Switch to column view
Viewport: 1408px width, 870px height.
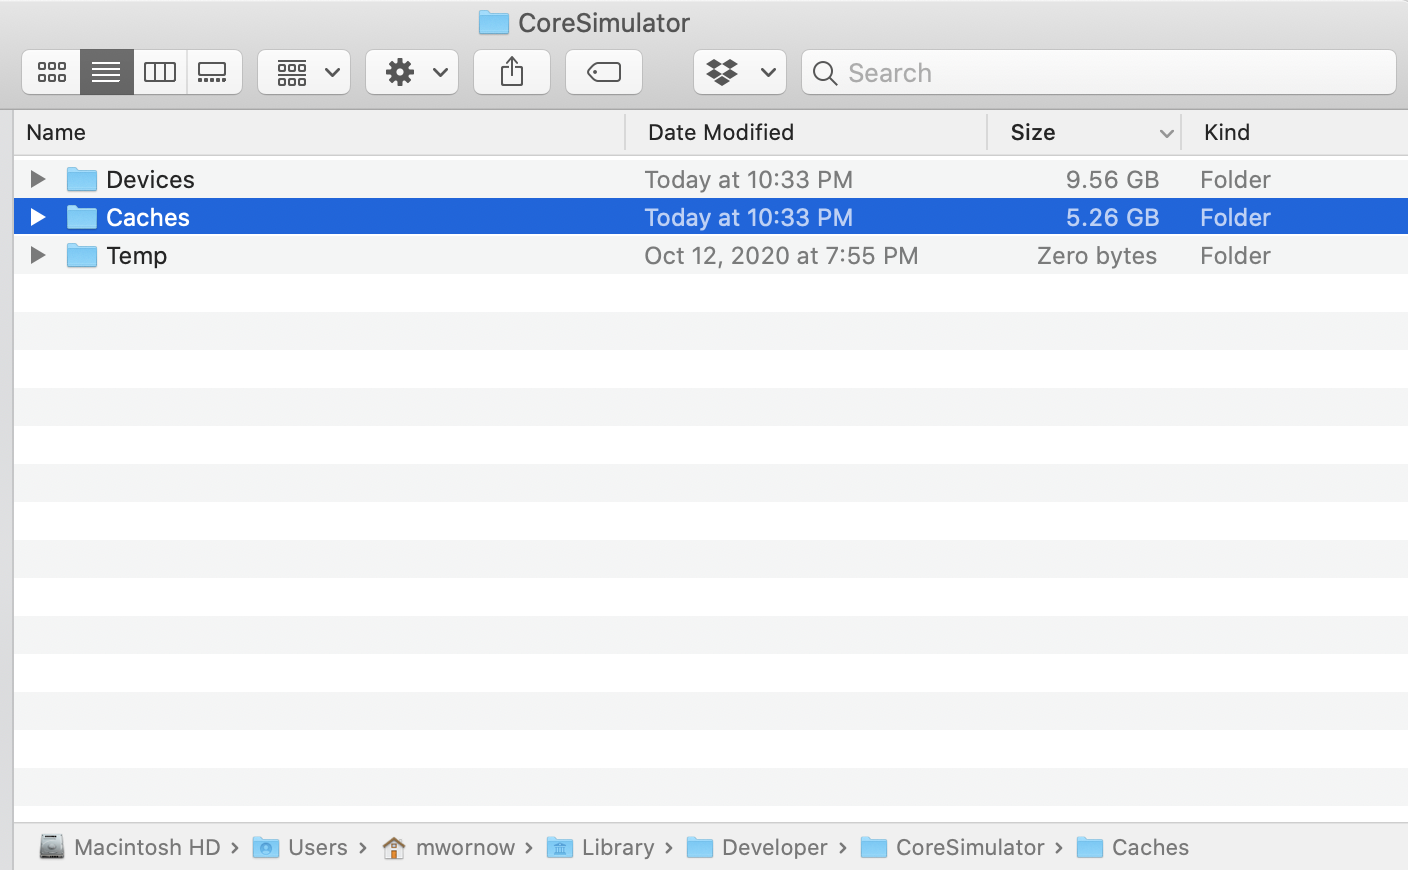[160, 72]
